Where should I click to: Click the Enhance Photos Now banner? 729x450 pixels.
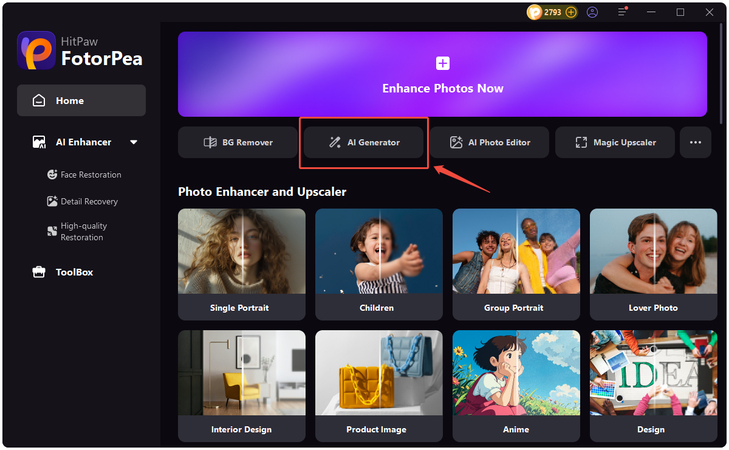[442, 74]
